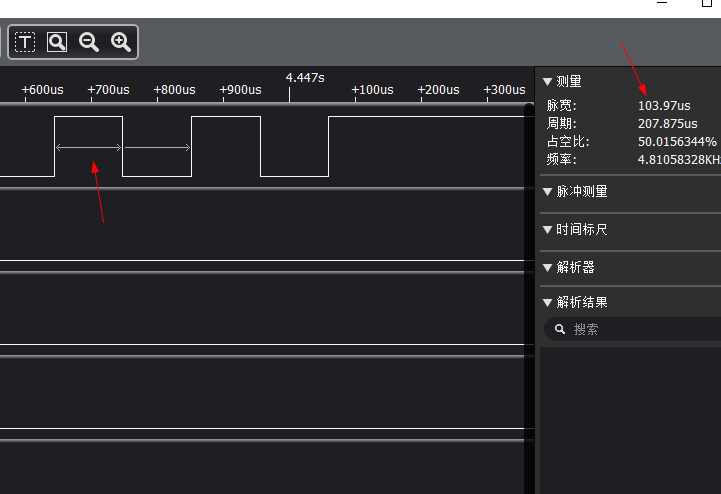
Task: Click the +200us ruler tick label
Action: pos(438,90)
